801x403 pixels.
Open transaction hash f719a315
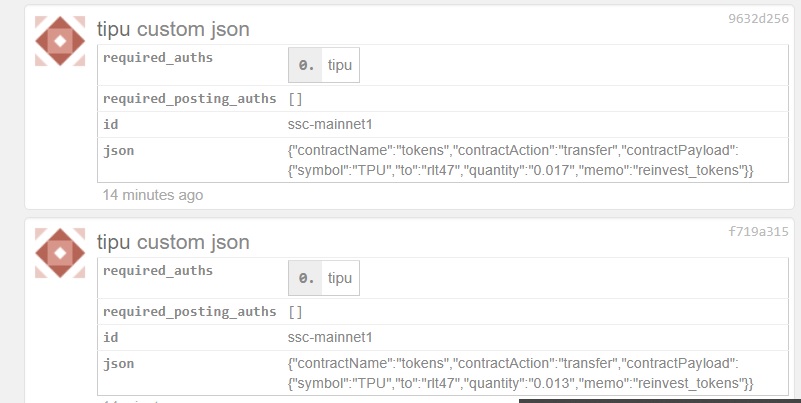[x=759, y=231]
